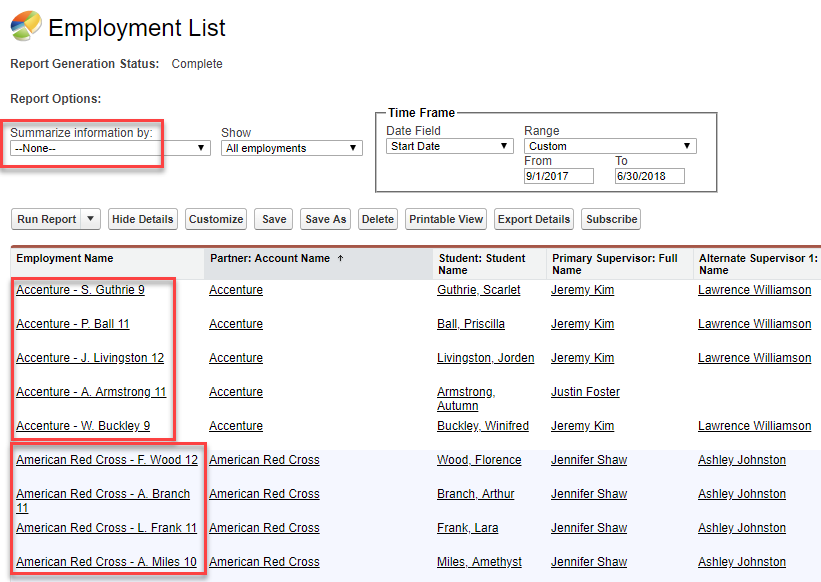Open Accenture account in S. Guthrie row

236,289
